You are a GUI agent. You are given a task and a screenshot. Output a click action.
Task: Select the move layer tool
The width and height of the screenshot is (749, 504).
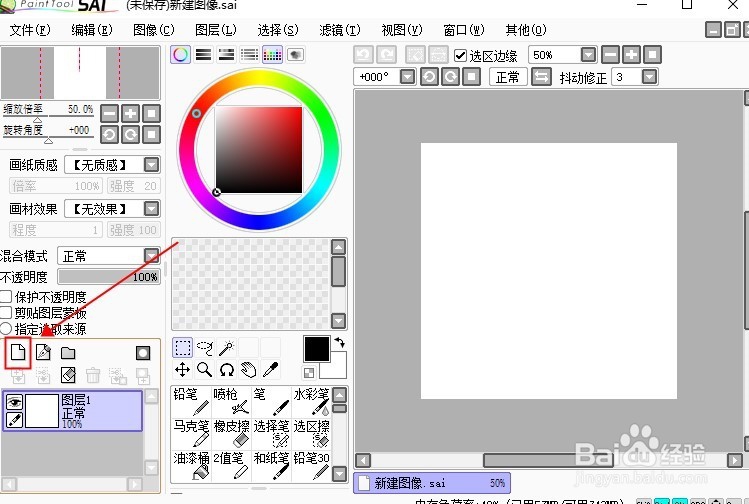182,369
